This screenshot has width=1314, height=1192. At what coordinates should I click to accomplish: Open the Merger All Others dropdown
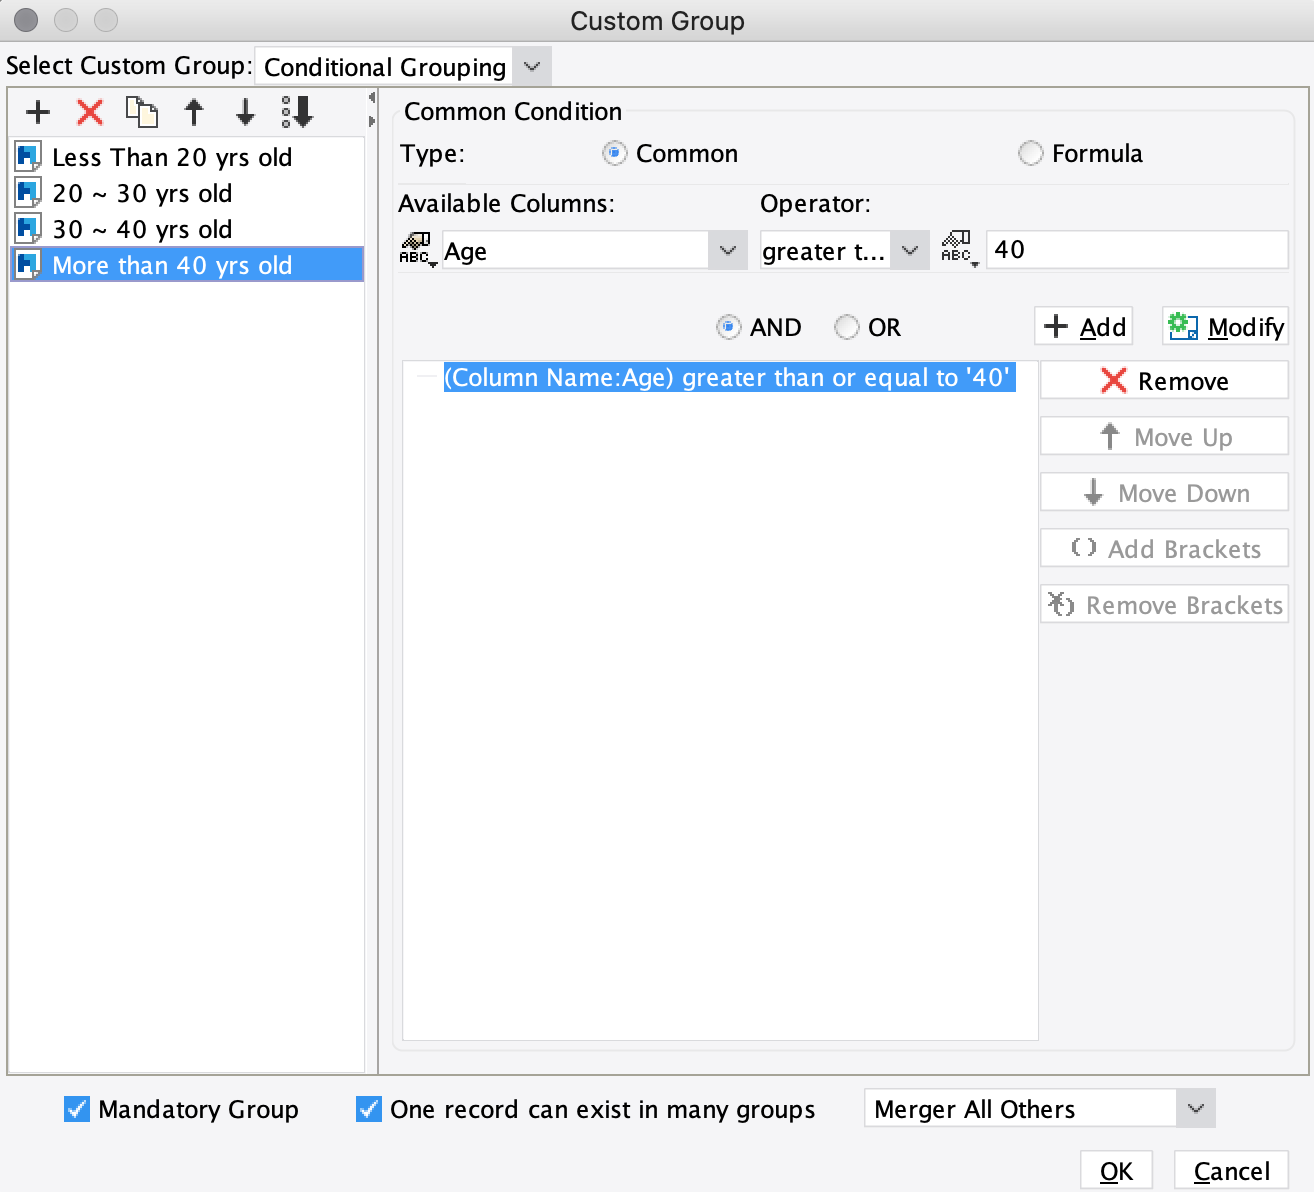click(x=1193, y=1108)
